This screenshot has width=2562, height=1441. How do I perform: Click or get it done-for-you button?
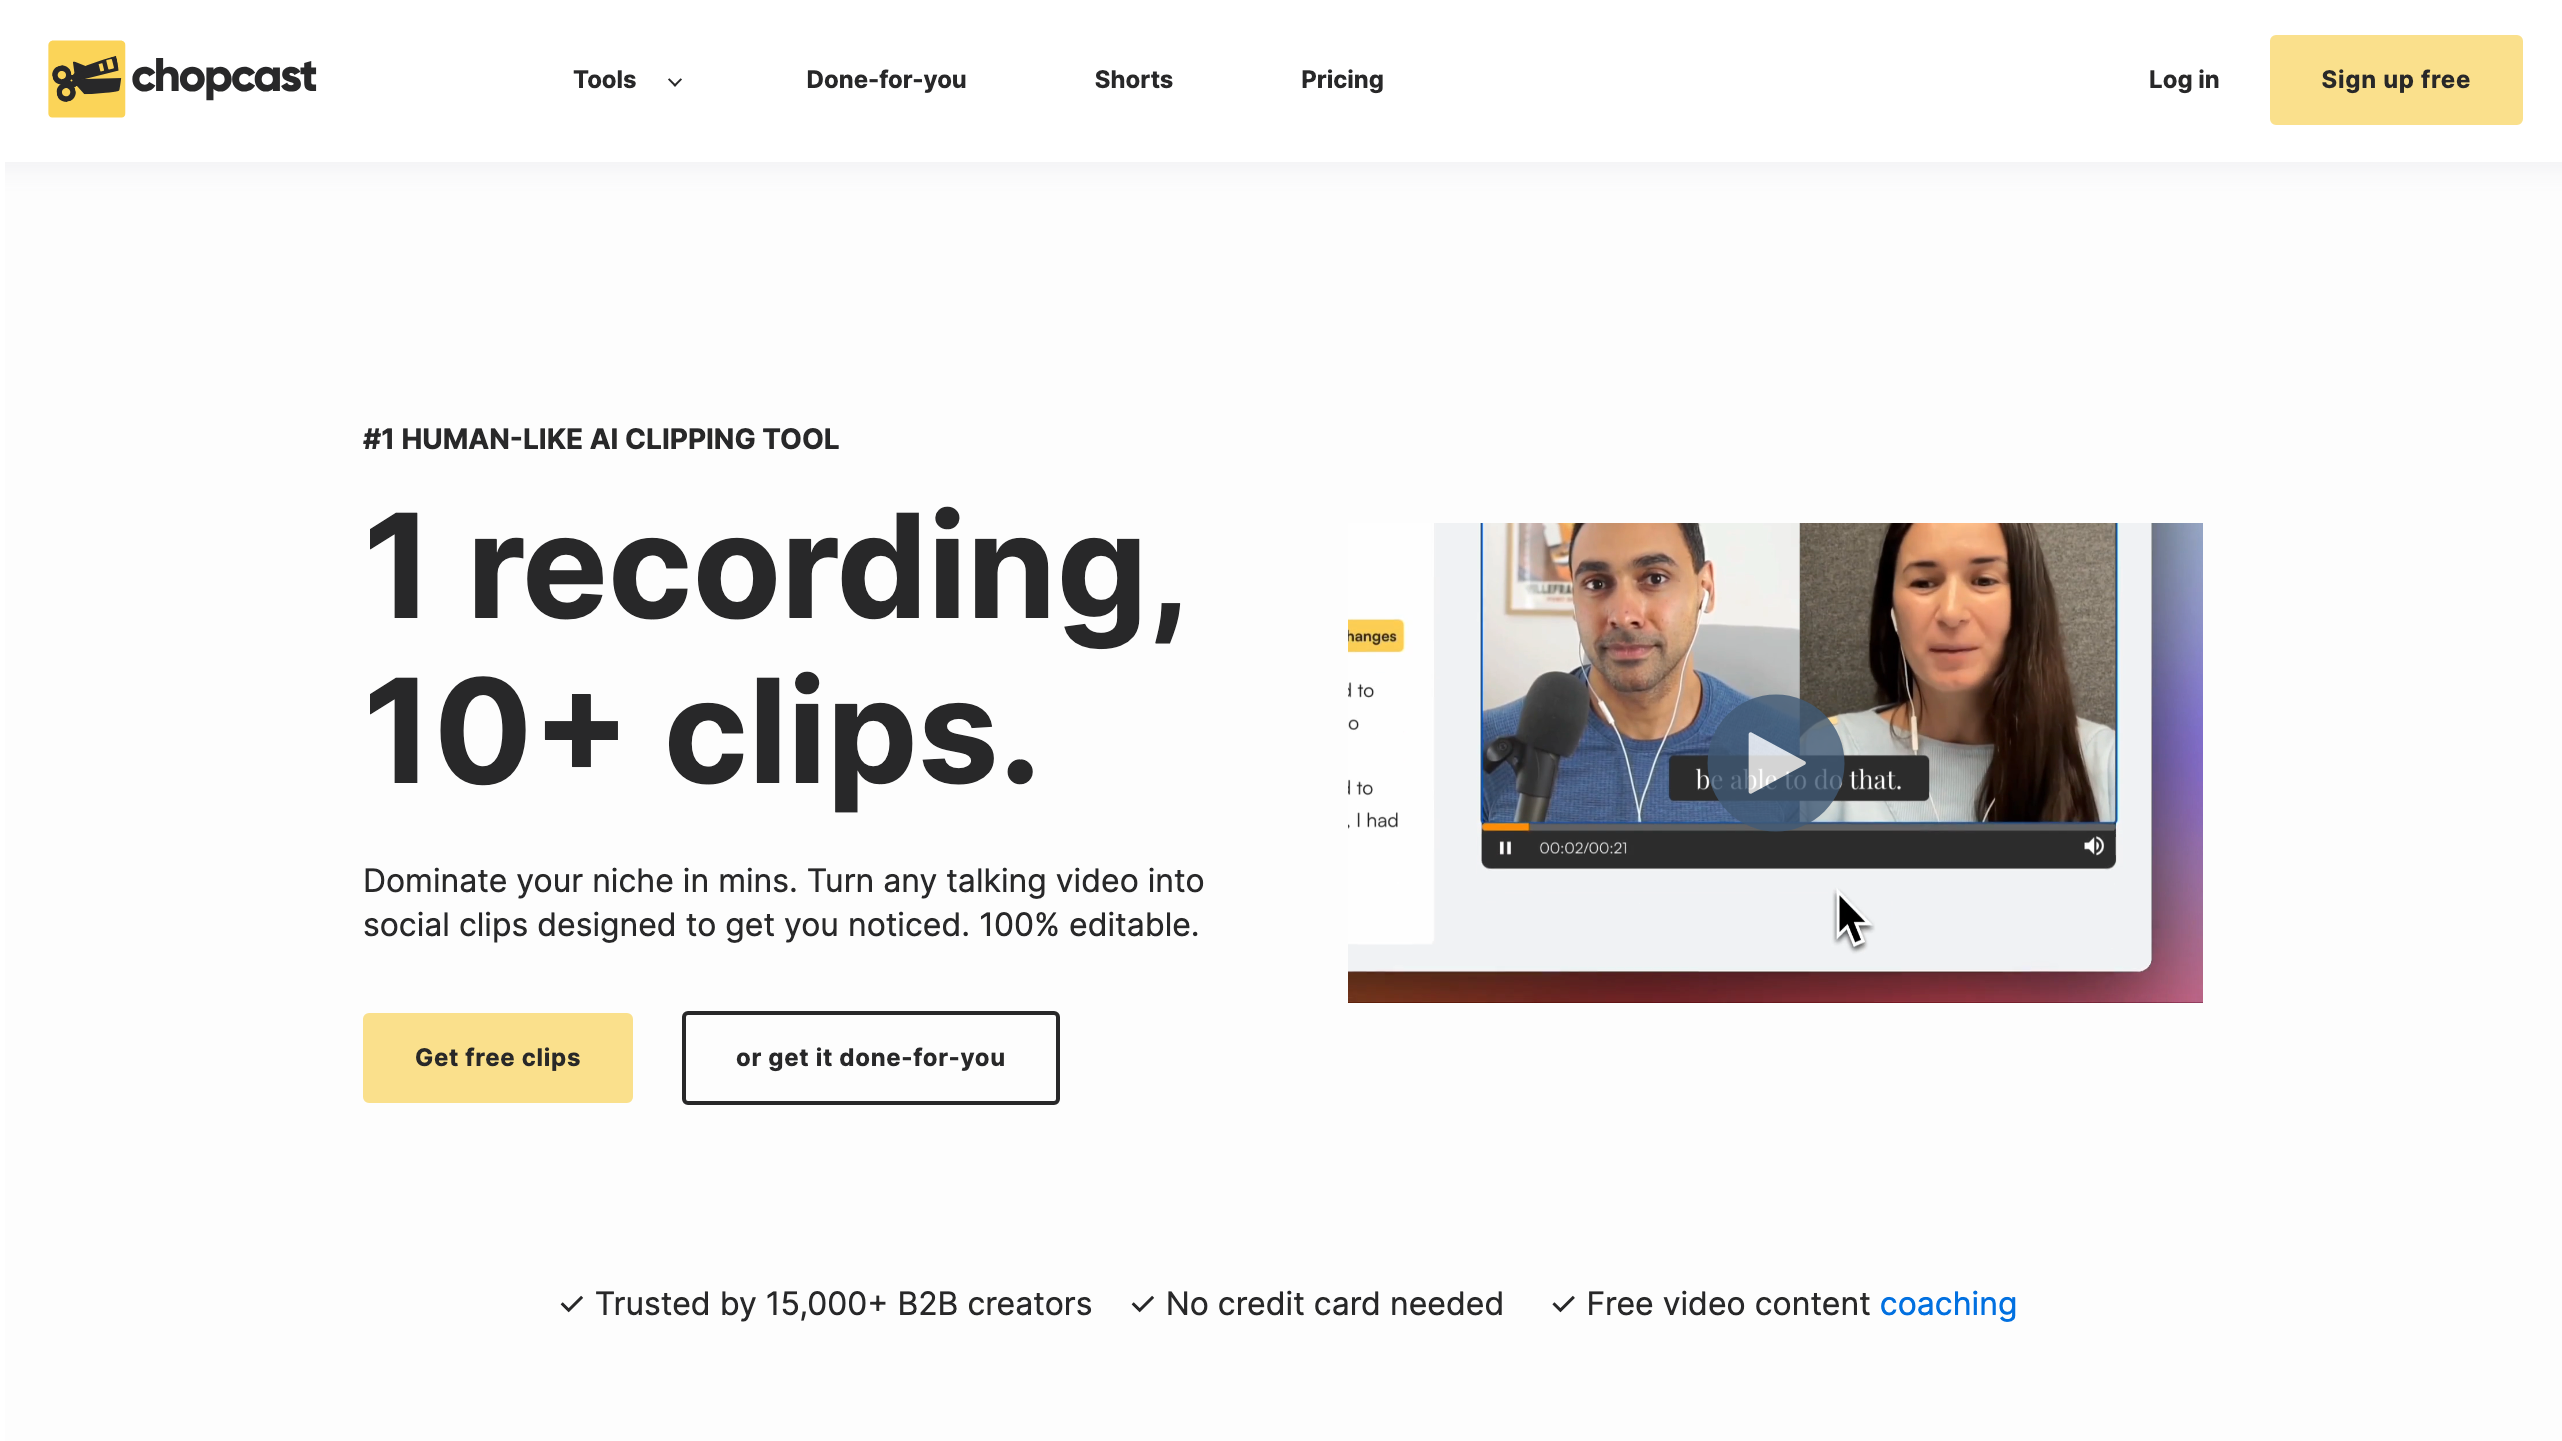click(870, 1057)
